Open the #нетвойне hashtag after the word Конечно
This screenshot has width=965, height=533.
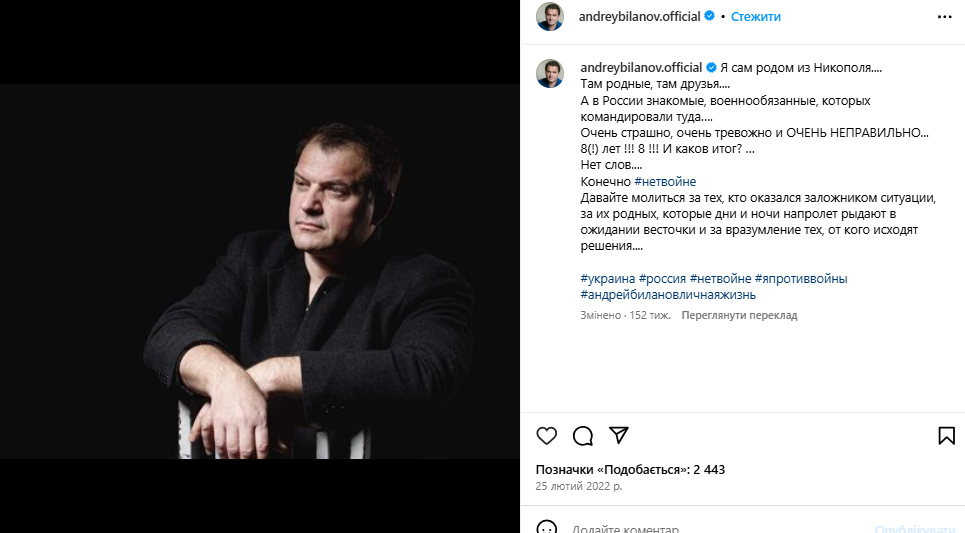tap(665, 182)
